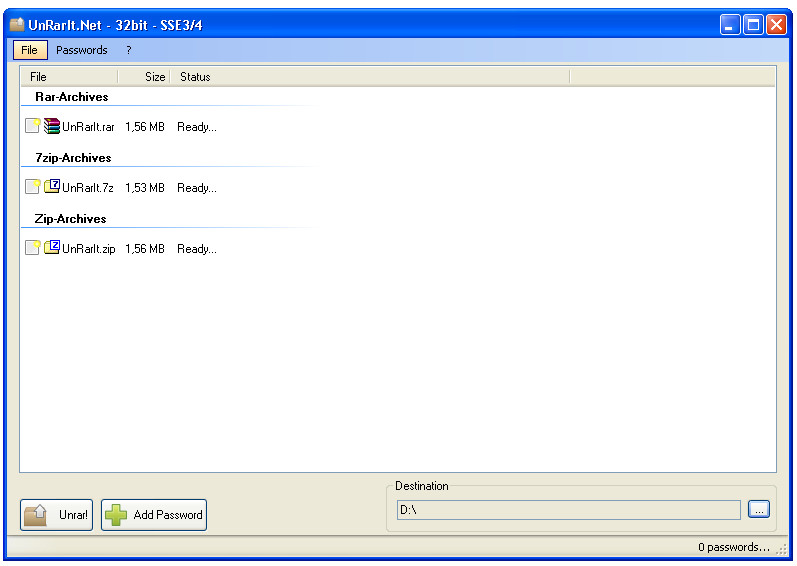The image size is (797, 566).
Task: Click the zip archive icon beside UnRarIt.zip
Action: coord(52,247)
